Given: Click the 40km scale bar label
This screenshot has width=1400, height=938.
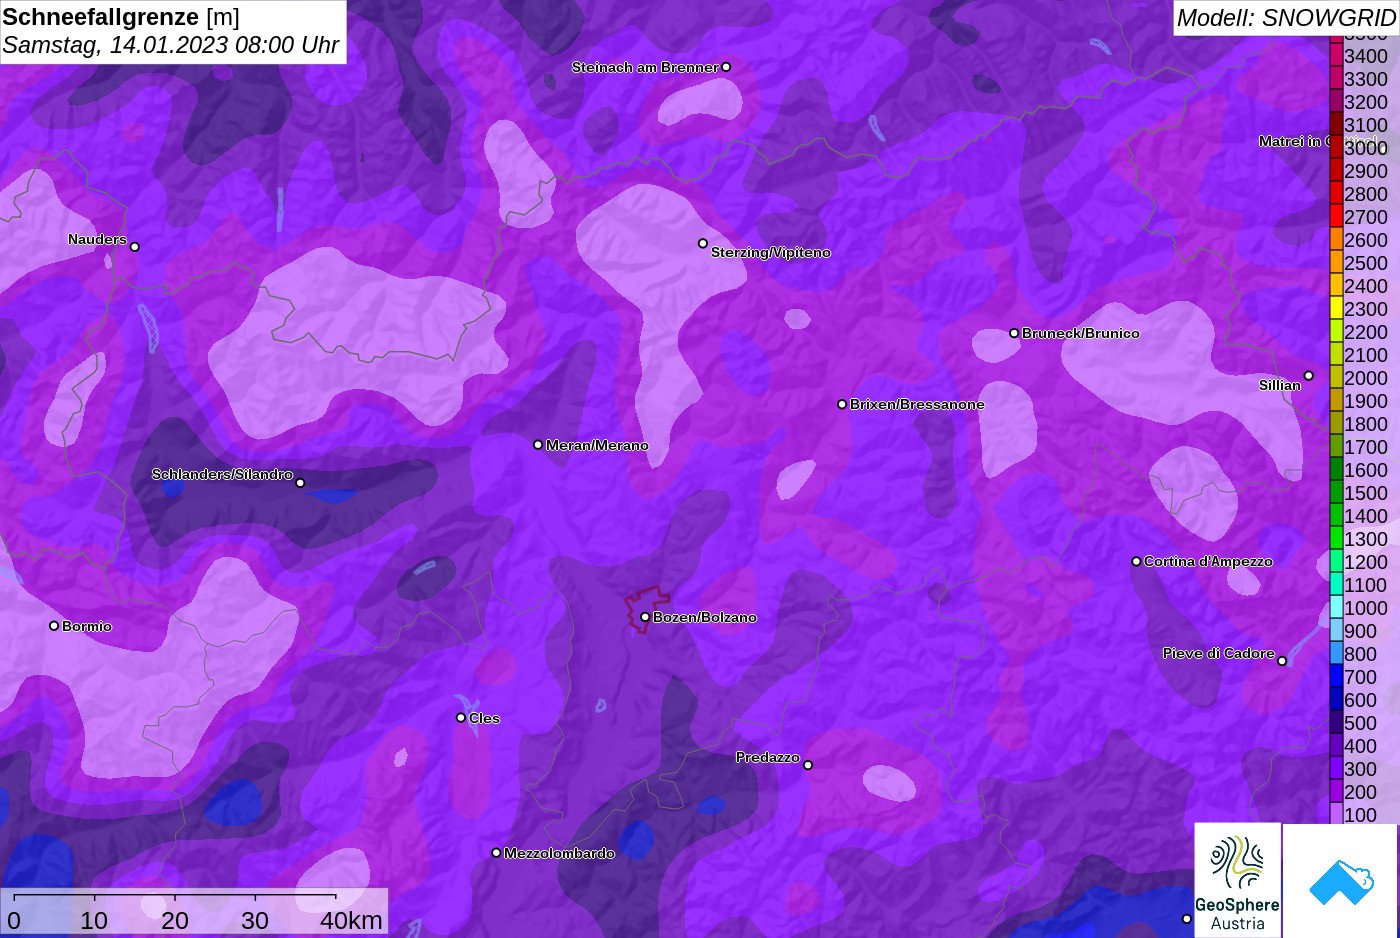Looking at the screenshot, I should 351,920.
